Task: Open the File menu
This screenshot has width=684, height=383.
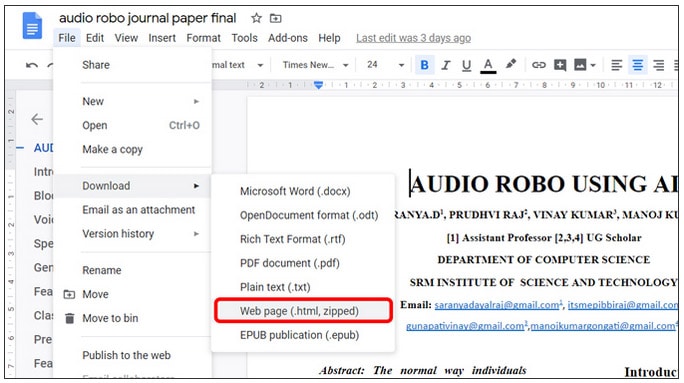Action: 67,38
